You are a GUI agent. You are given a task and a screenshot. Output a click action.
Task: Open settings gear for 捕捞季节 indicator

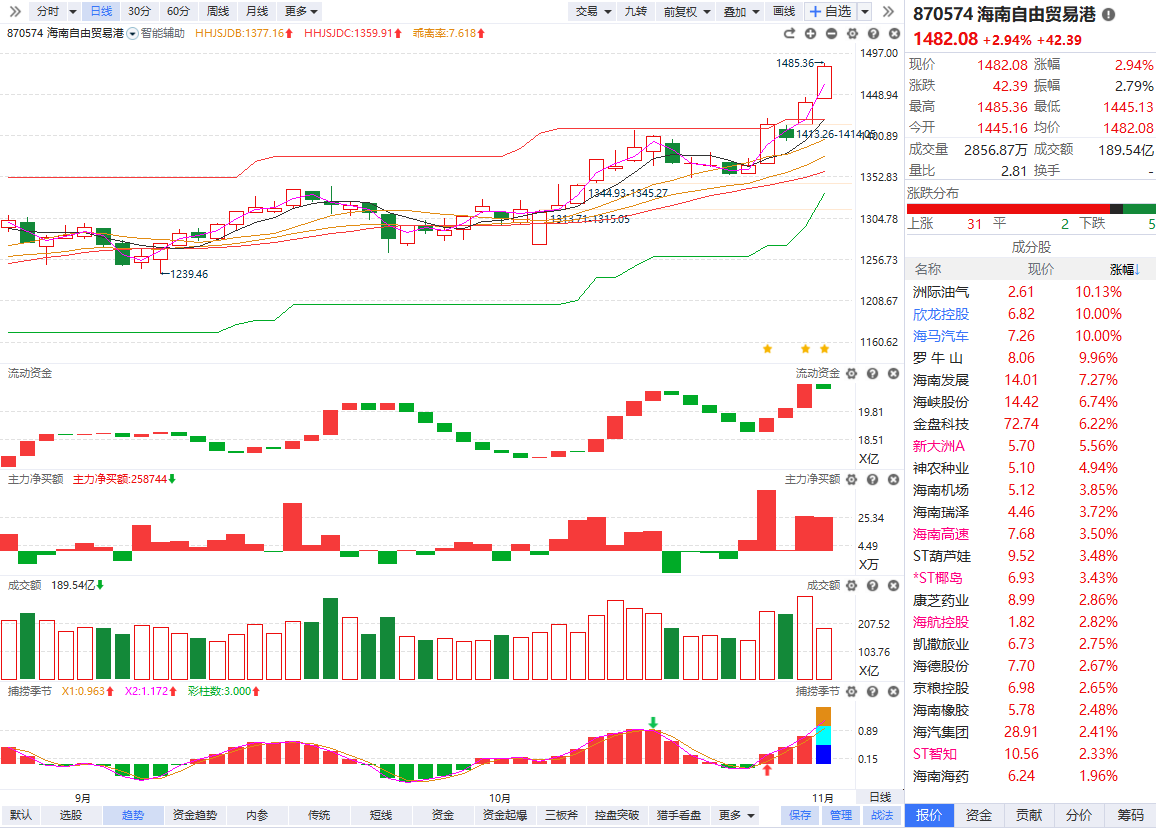point(852,691)
